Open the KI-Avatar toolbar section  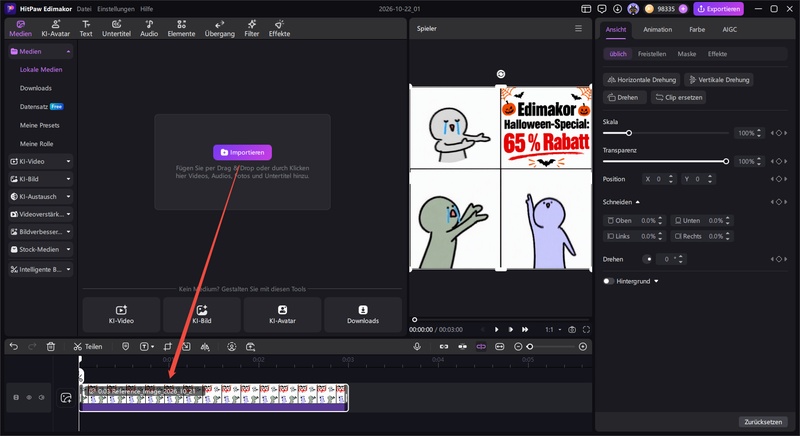click(x=56, y=29)
